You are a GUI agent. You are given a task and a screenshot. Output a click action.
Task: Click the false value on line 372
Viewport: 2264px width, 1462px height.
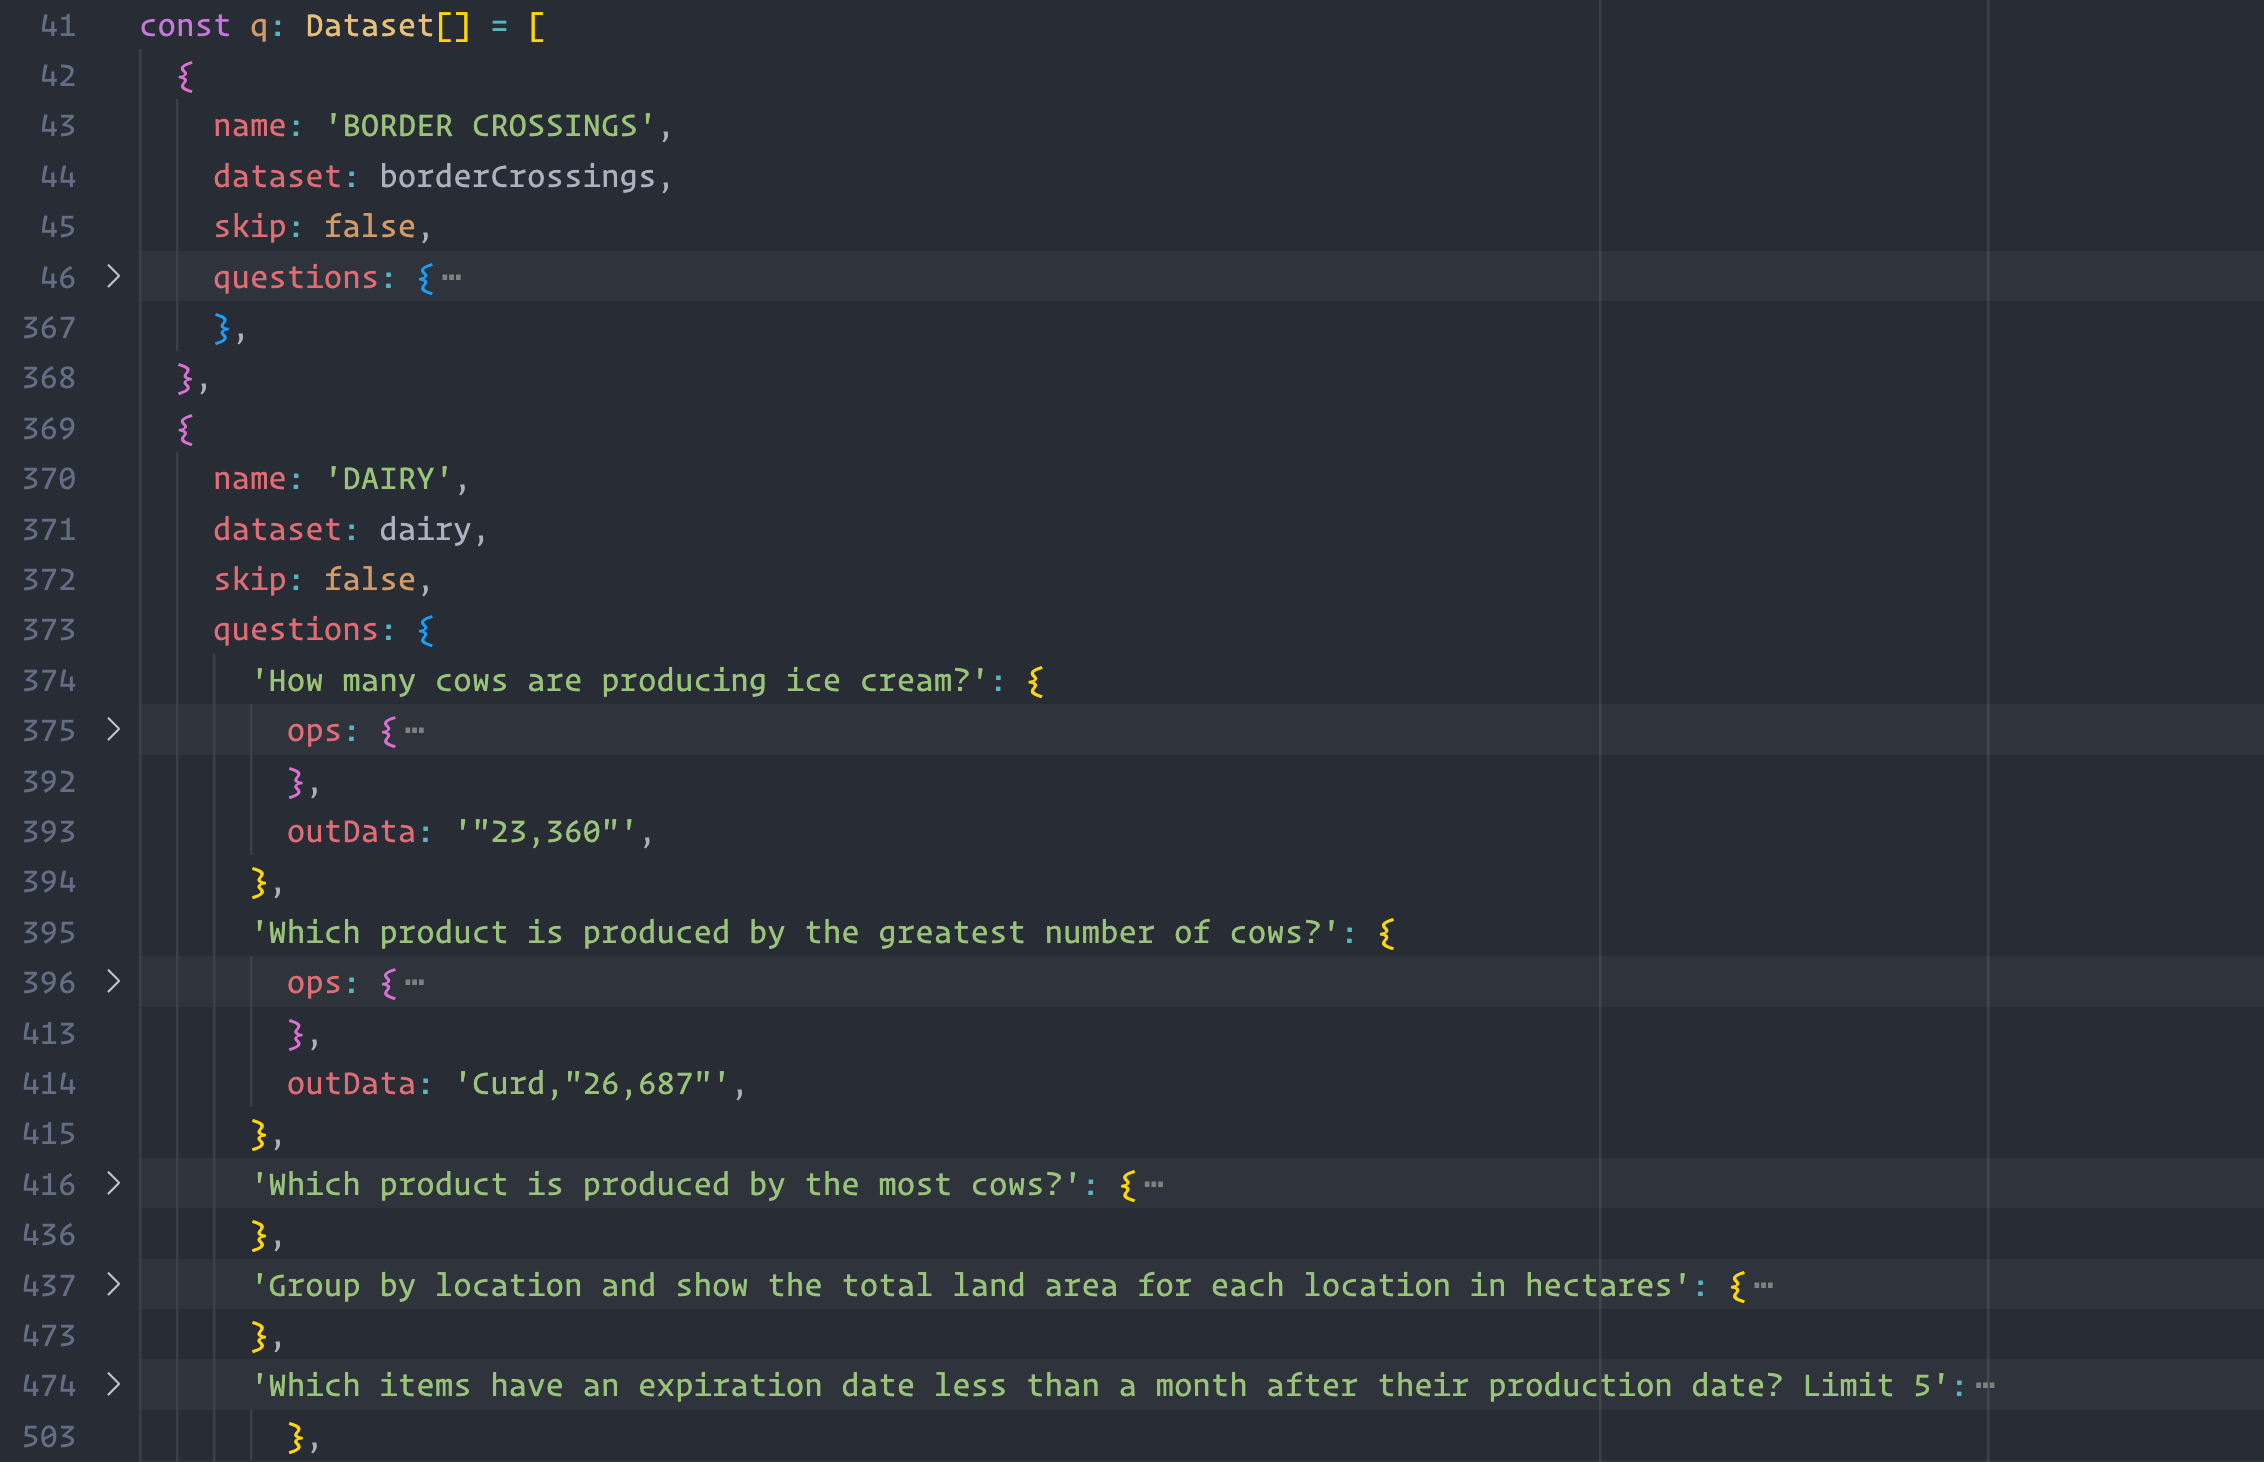tap(369, 580)
